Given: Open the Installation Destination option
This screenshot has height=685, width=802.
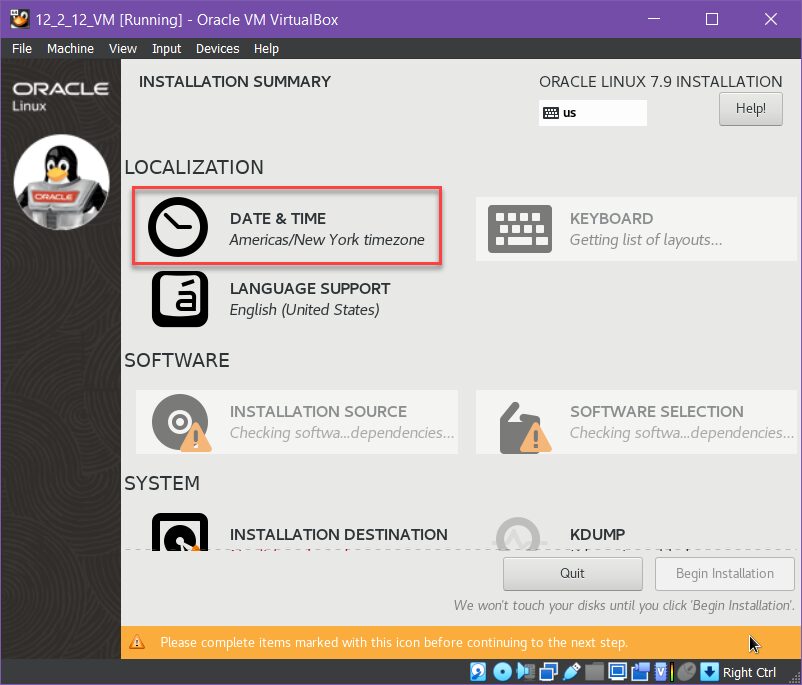Looking at the screenshot, I should click(299, 532).
